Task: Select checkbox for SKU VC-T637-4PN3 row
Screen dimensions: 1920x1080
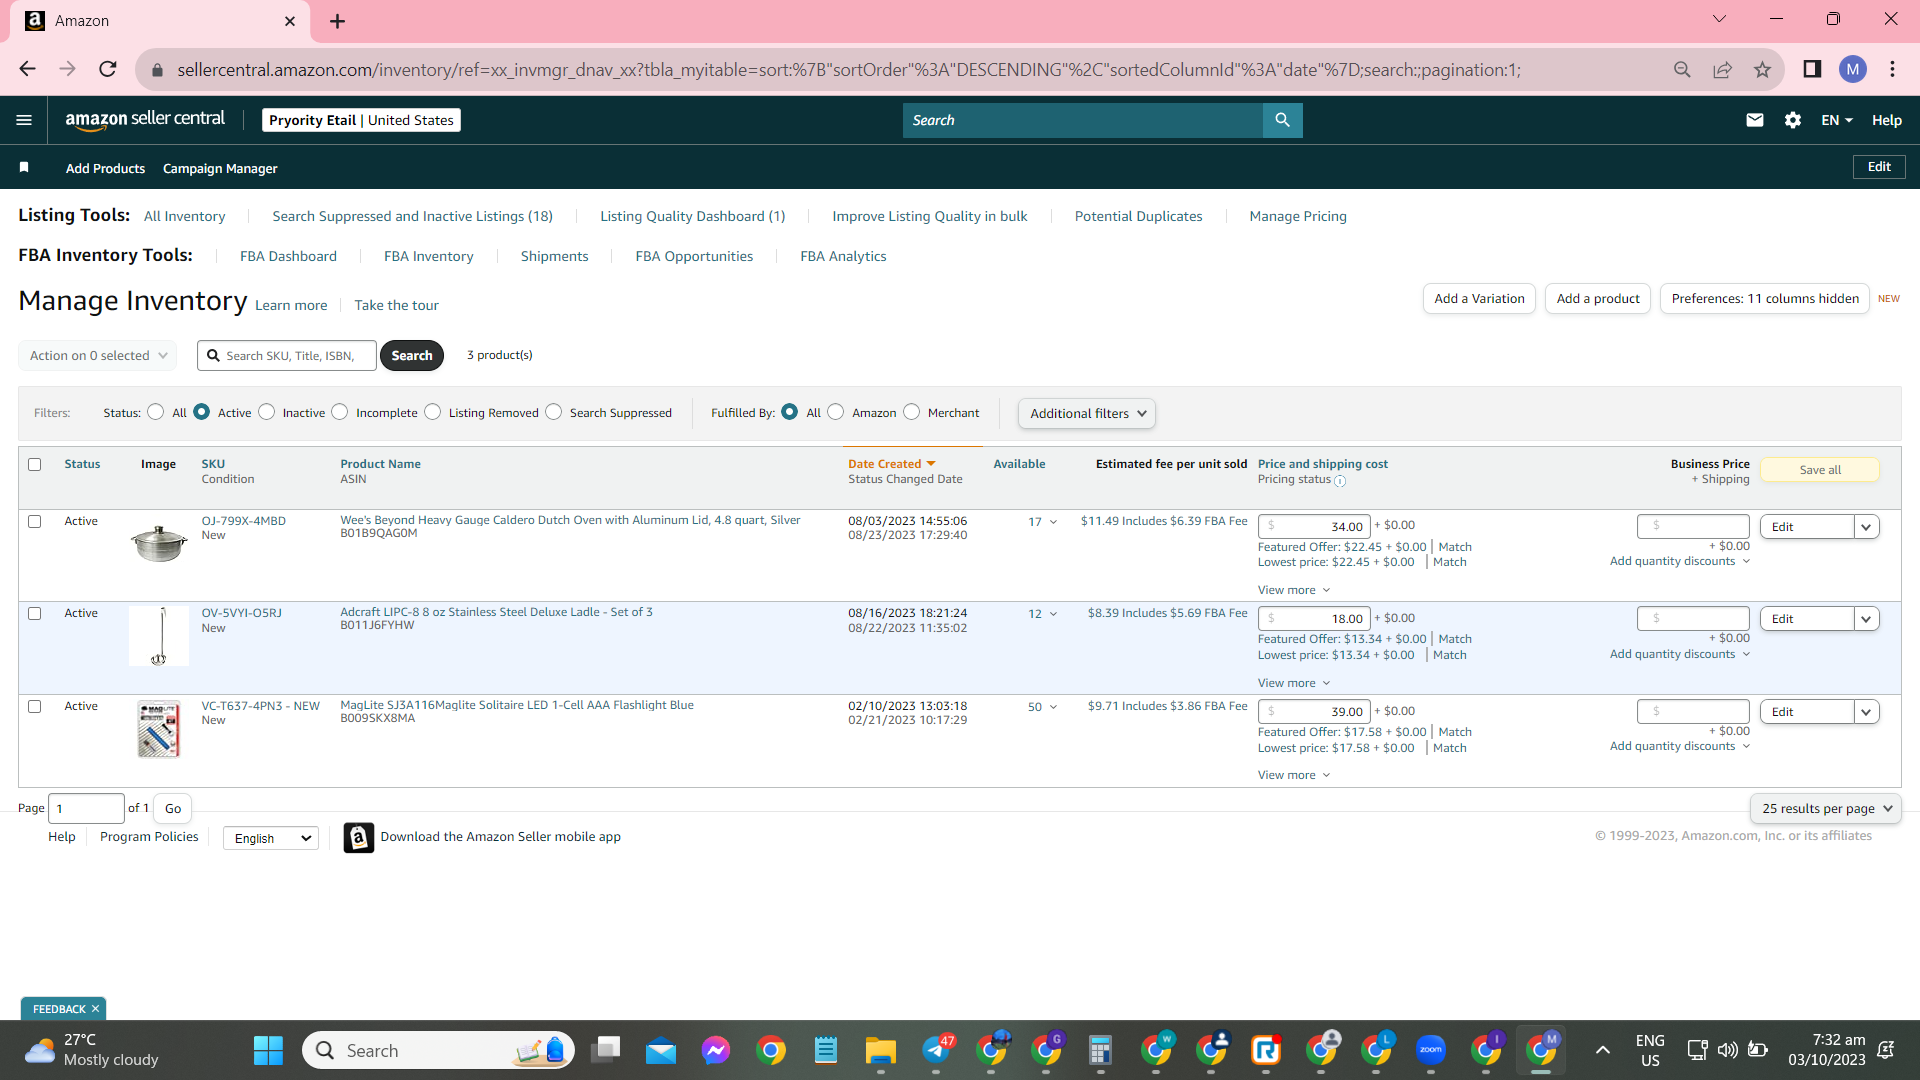Action: [35, 706]
